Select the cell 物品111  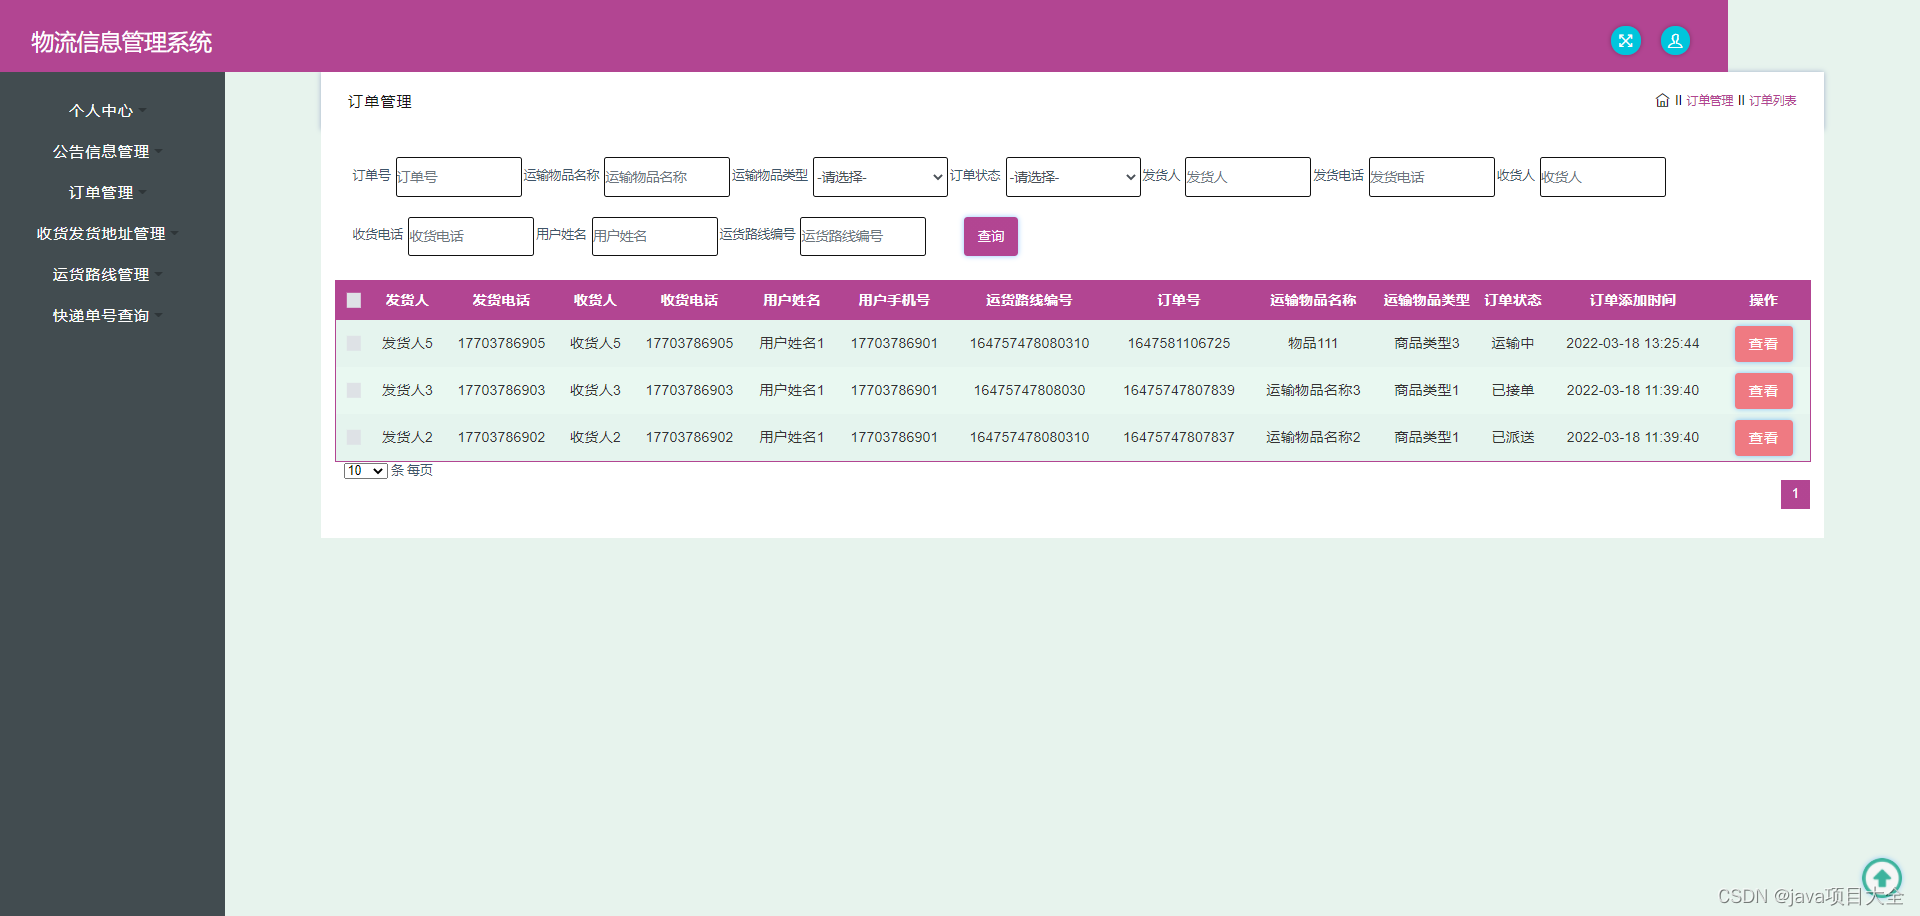1313,343
